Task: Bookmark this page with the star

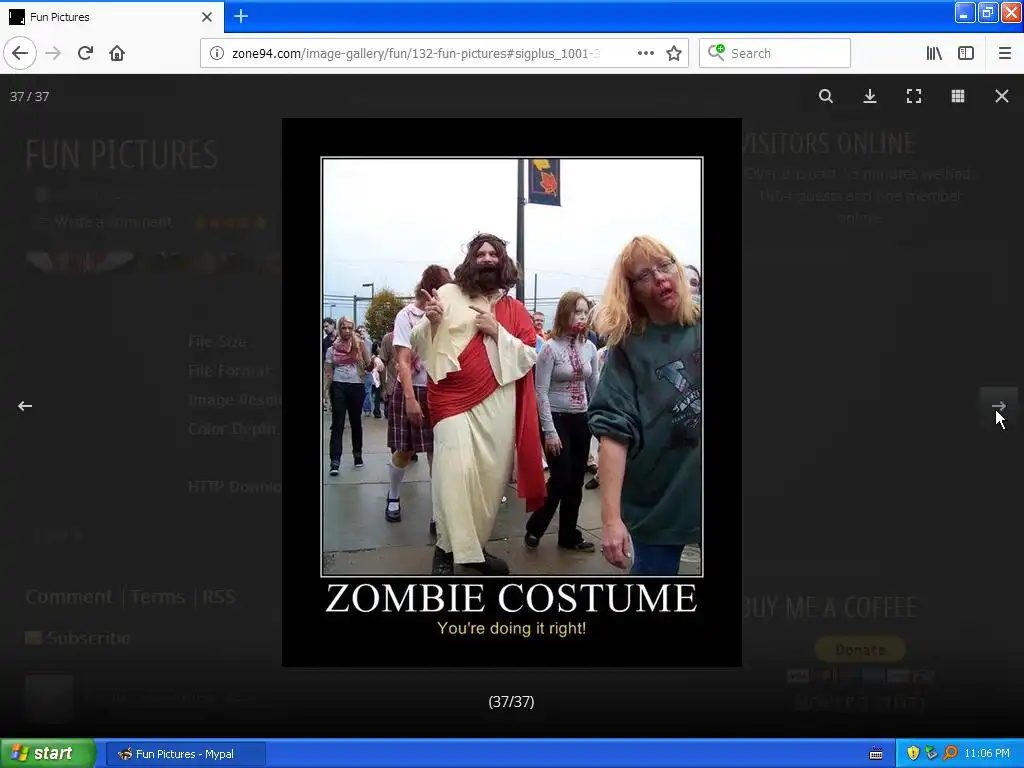Action: click(674, 53)
